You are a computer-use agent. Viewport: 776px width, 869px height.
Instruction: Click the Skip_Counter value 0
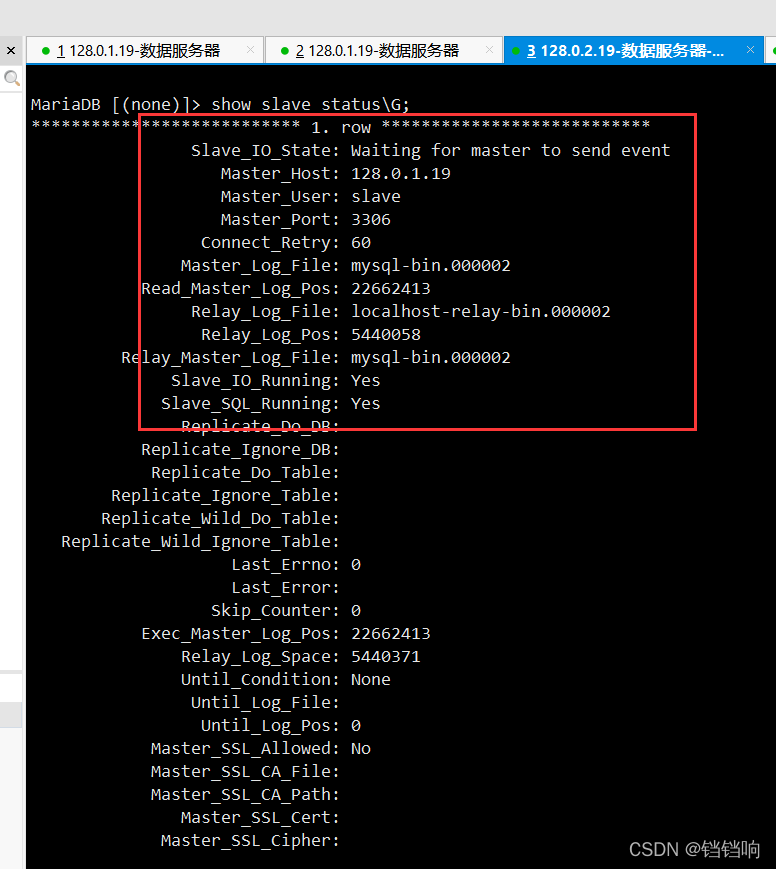(x=356, y=610)
